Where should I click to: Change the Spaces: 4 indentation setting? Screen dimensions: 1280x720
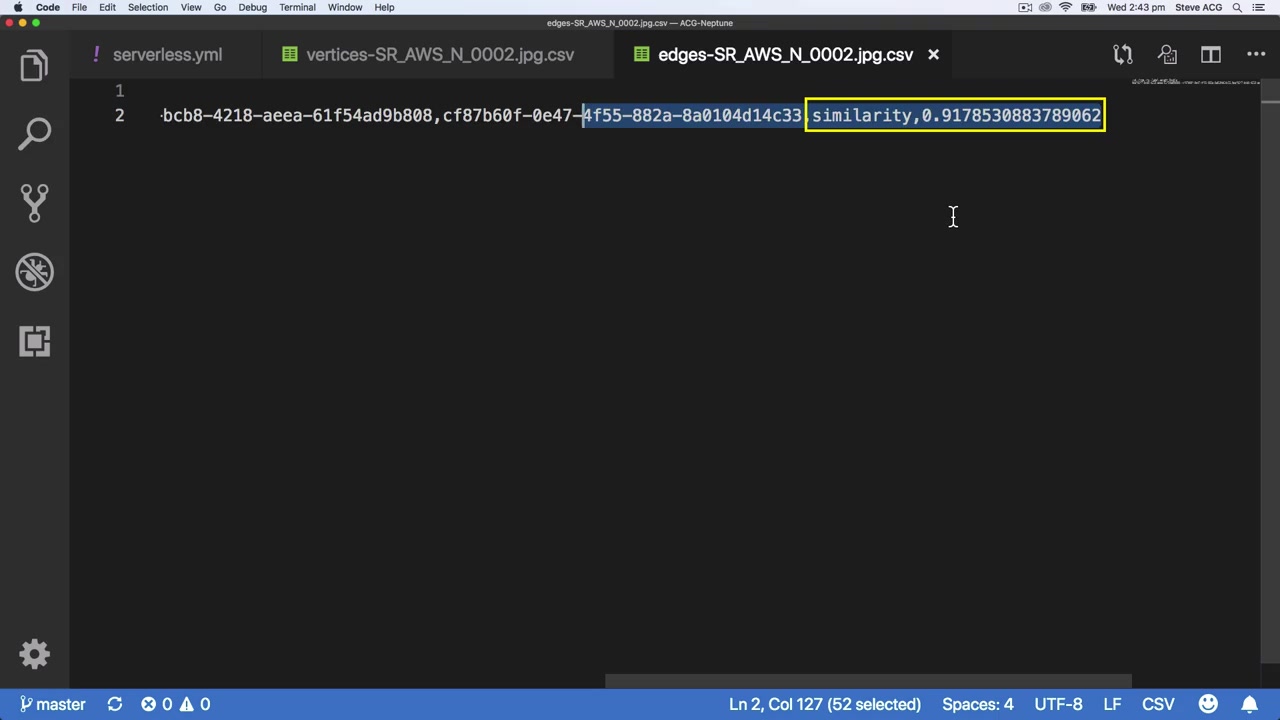coord(977,704)
